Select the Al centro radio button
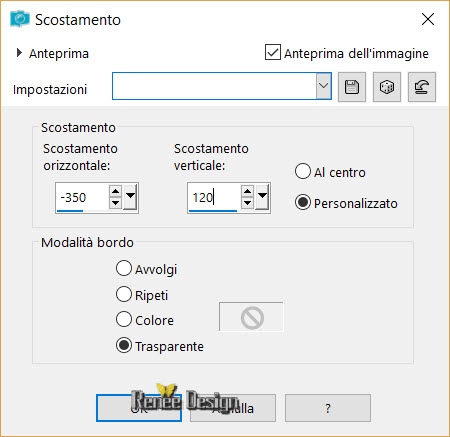450x437 pixels. (303, 171)
